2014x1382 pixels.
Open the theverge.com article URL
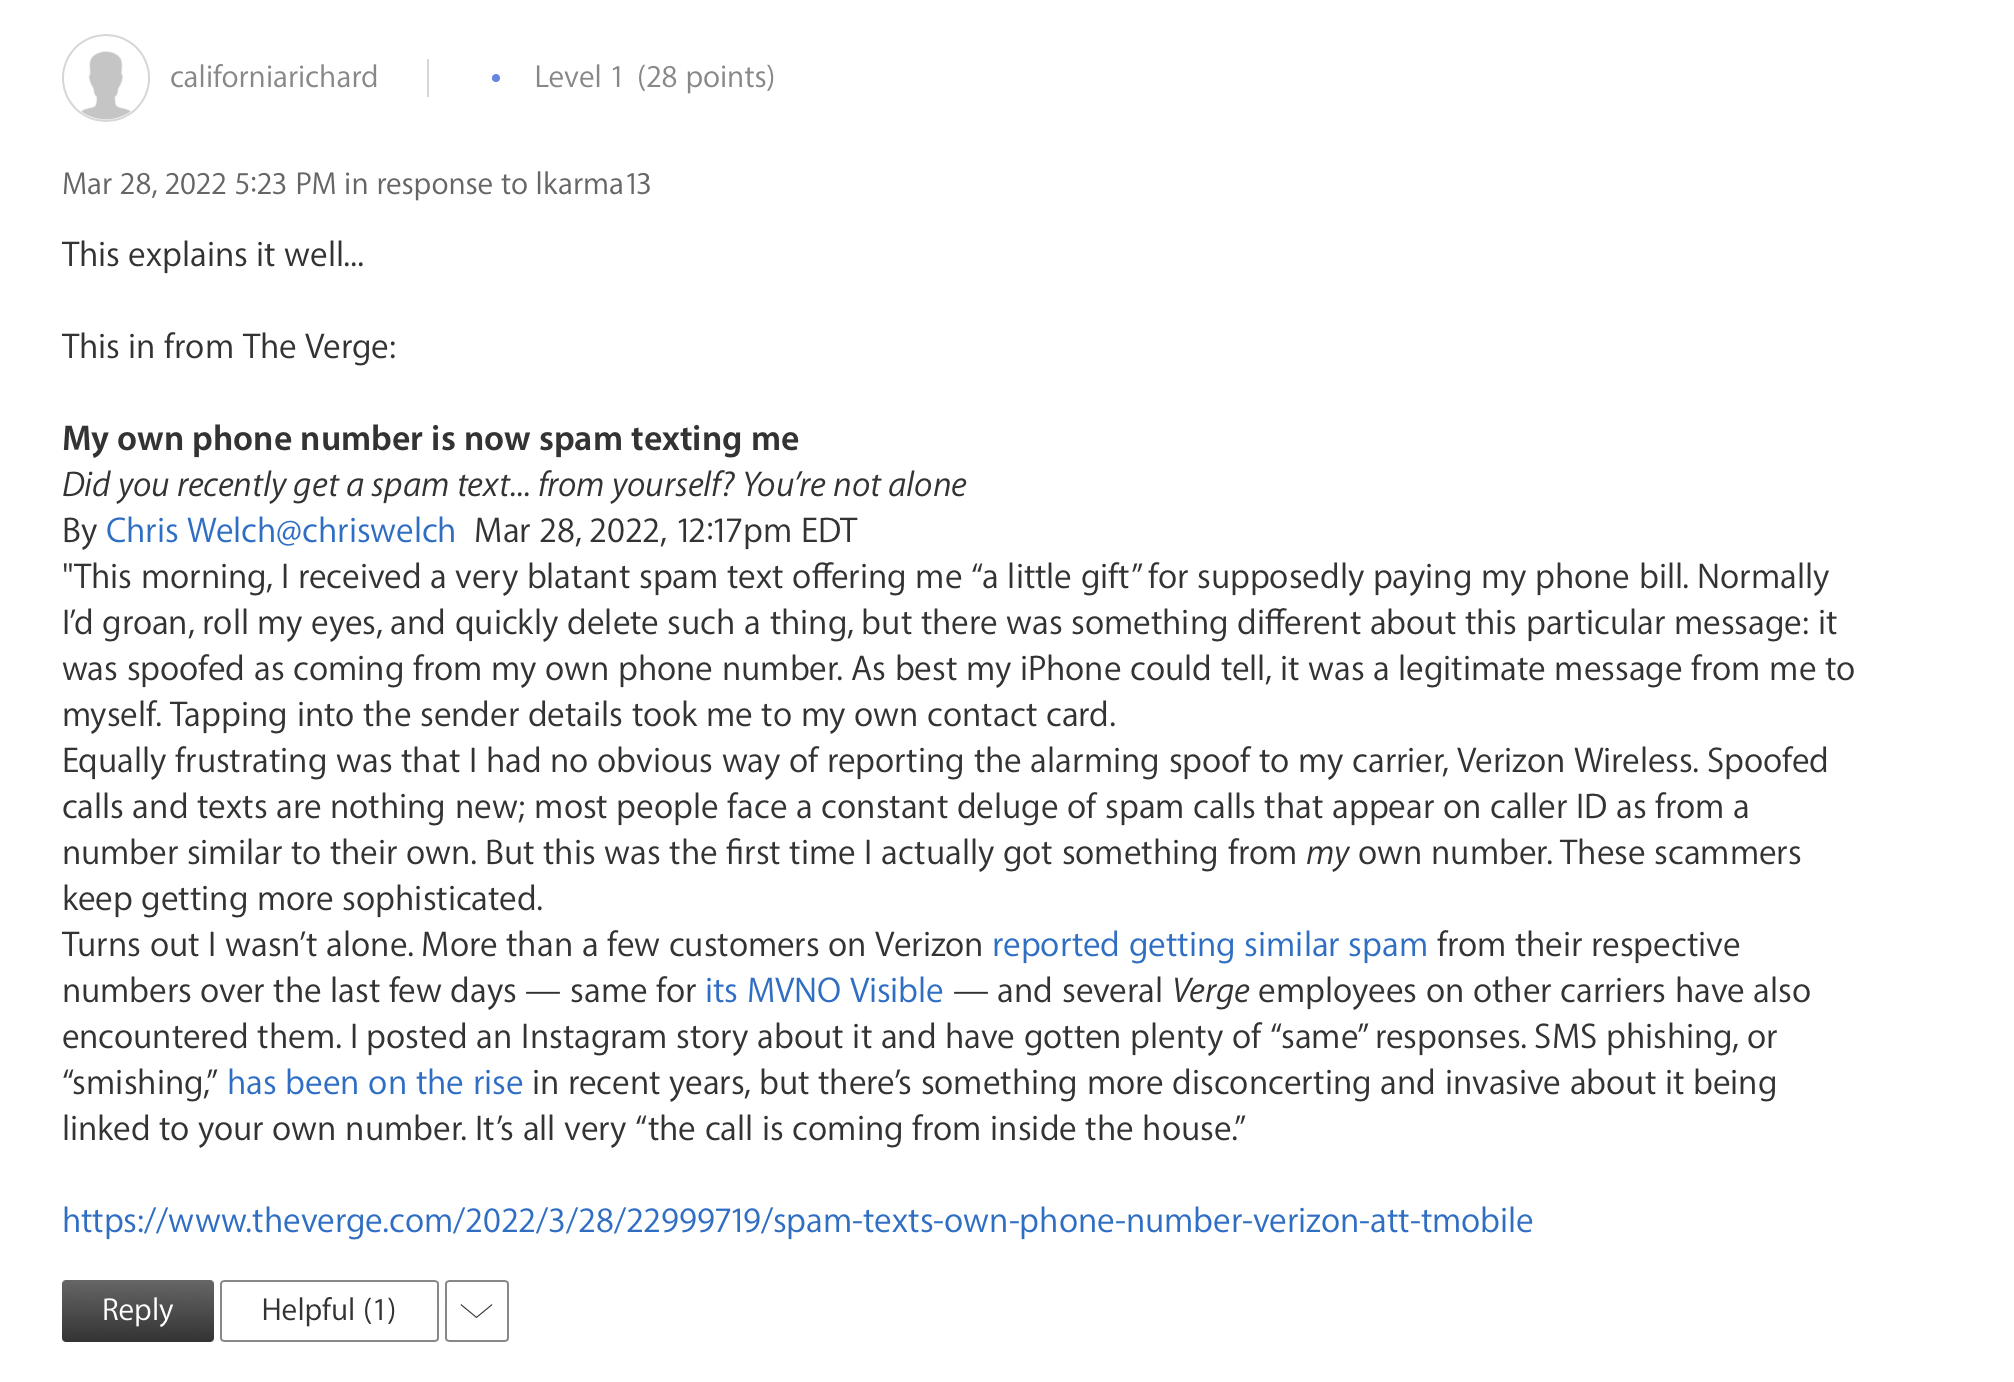[797, 1220]
